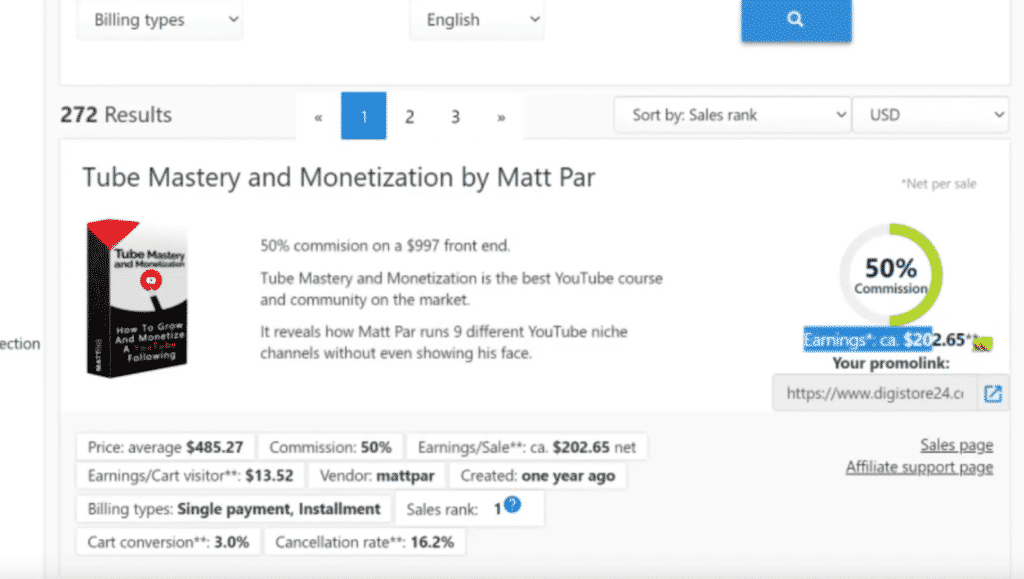This screenshot has width=1024, height=579.
Task: Click the 50% Commission circular gauge
Action: click(891, 274)
